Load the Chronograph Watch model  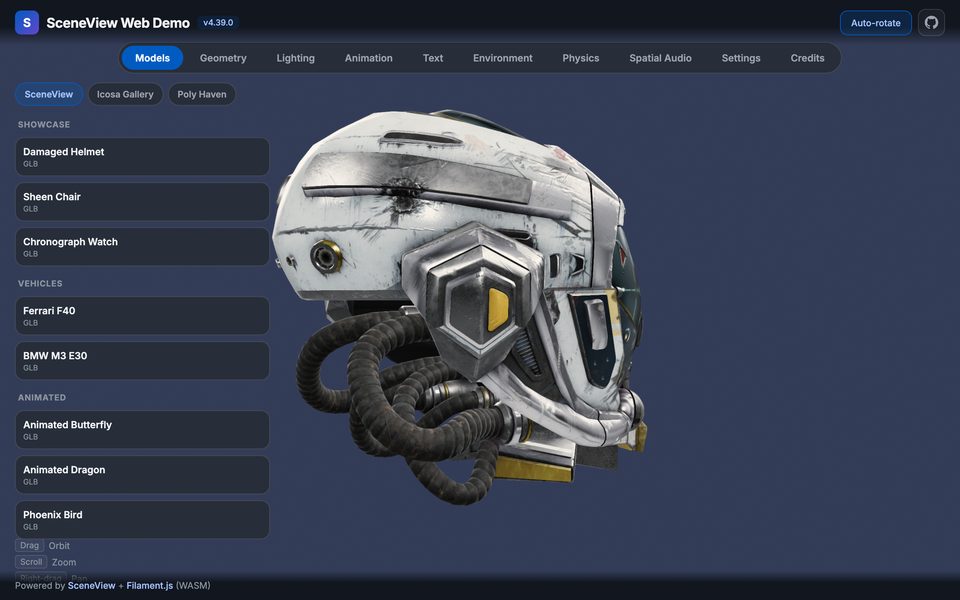click(142, 247)
